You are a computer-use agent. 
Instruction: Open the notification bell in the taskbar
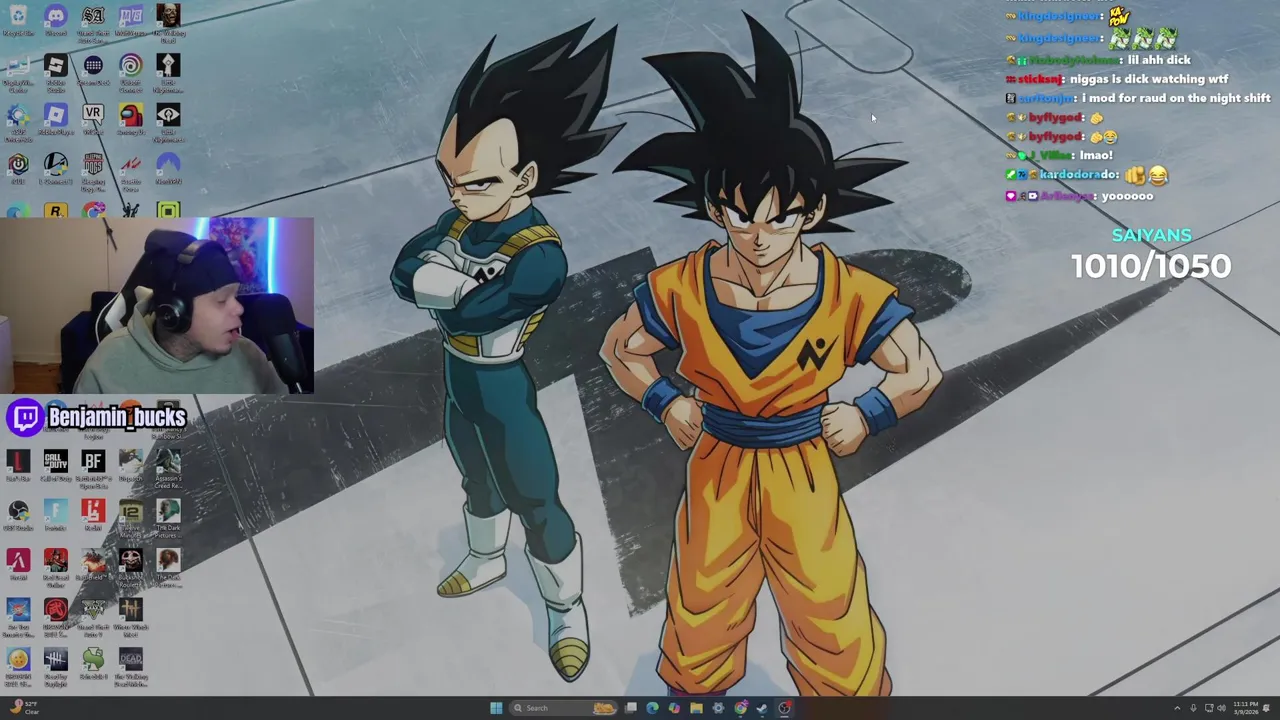[x=1268, y=708]
